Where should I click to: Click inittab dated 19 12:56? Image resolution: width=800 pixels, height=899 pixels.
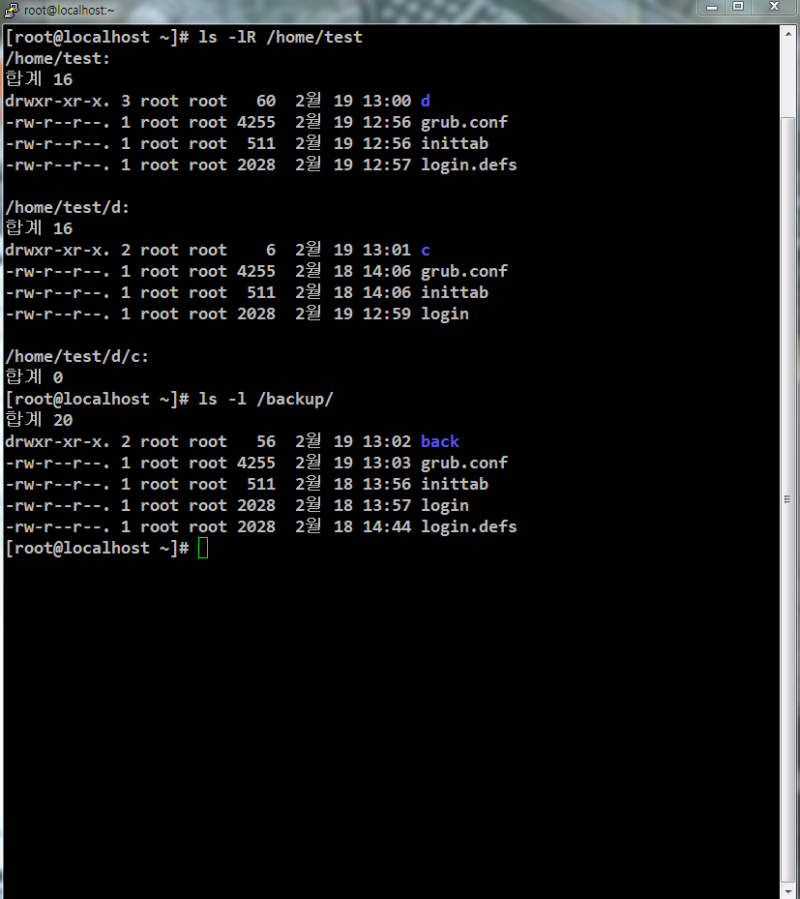click(455, 143)
